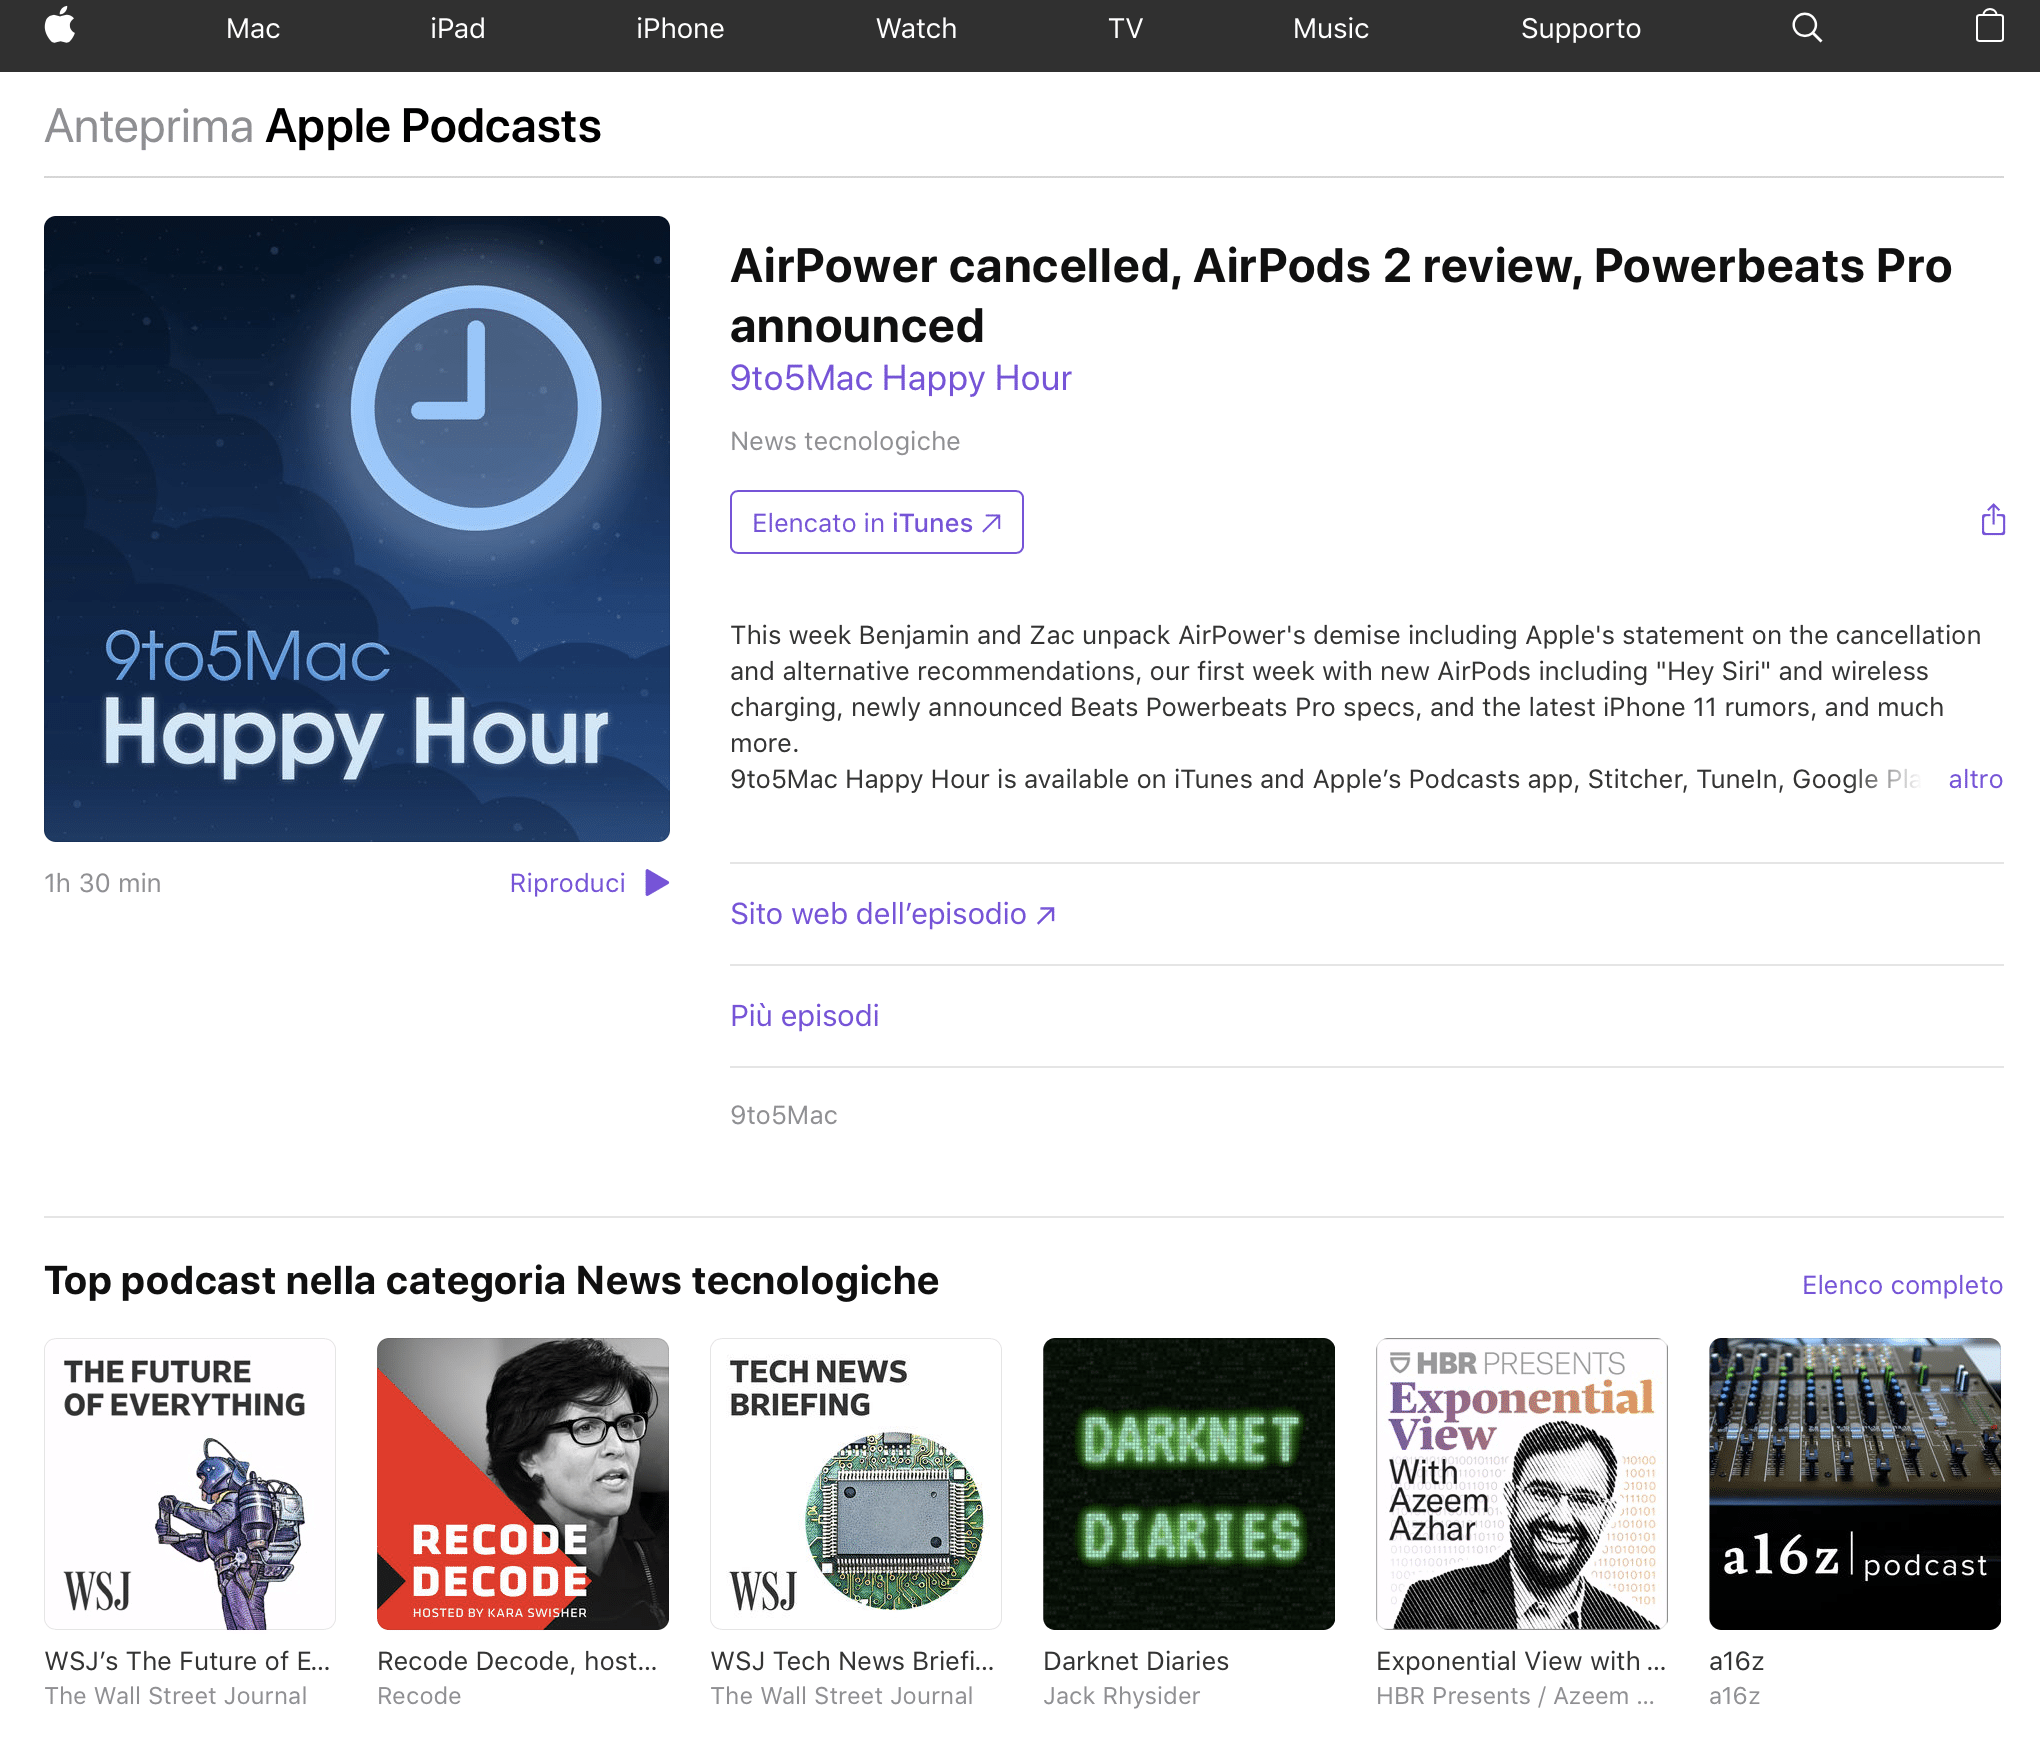2040x1754 pixels.
Task: Click the 1h 30 min duration text
Action: 103,883
